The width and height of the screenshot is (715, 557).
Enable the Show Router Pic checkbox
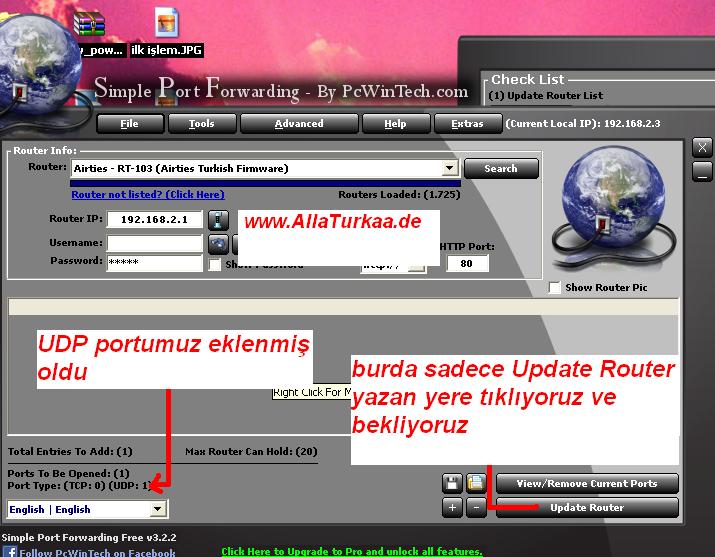[x=555, y=288]
